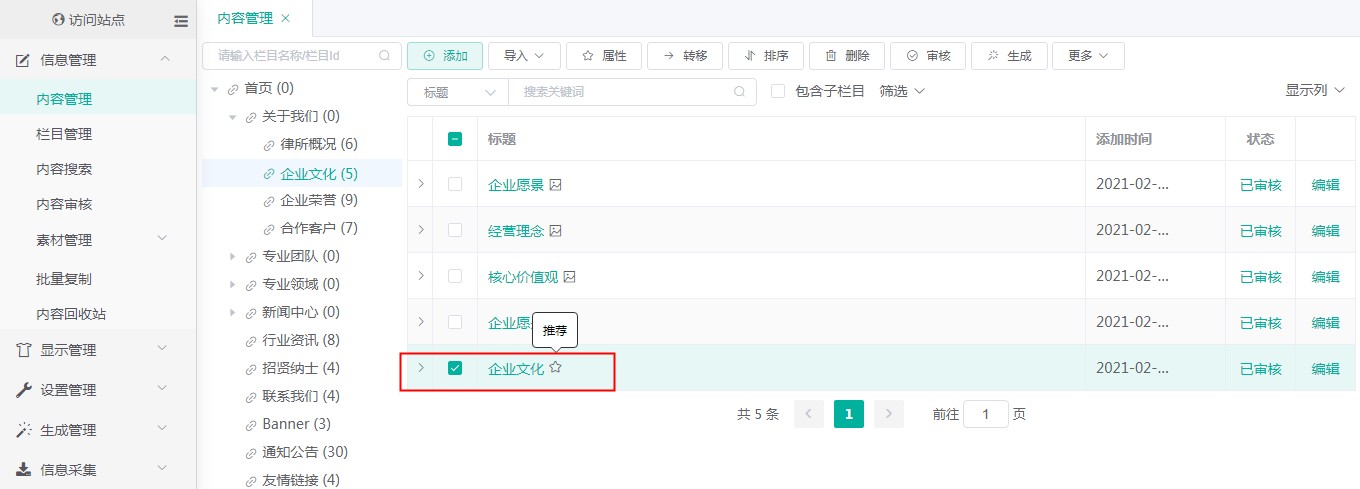Toggle the select-all header checkbox
This screenshot has height=489, width=1360.
pos(455,139)
